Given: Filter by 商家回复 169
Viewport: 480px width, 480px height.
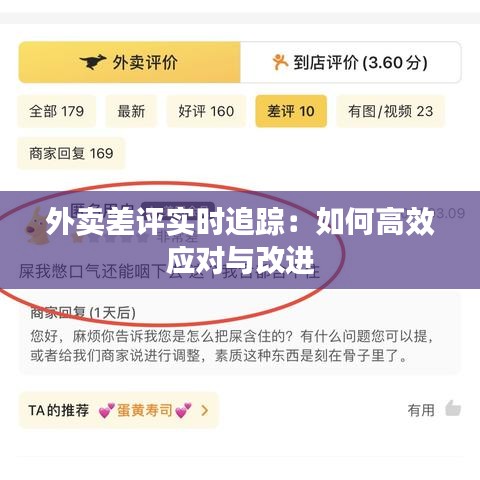Looking at the screenshot, I should 71,153.
